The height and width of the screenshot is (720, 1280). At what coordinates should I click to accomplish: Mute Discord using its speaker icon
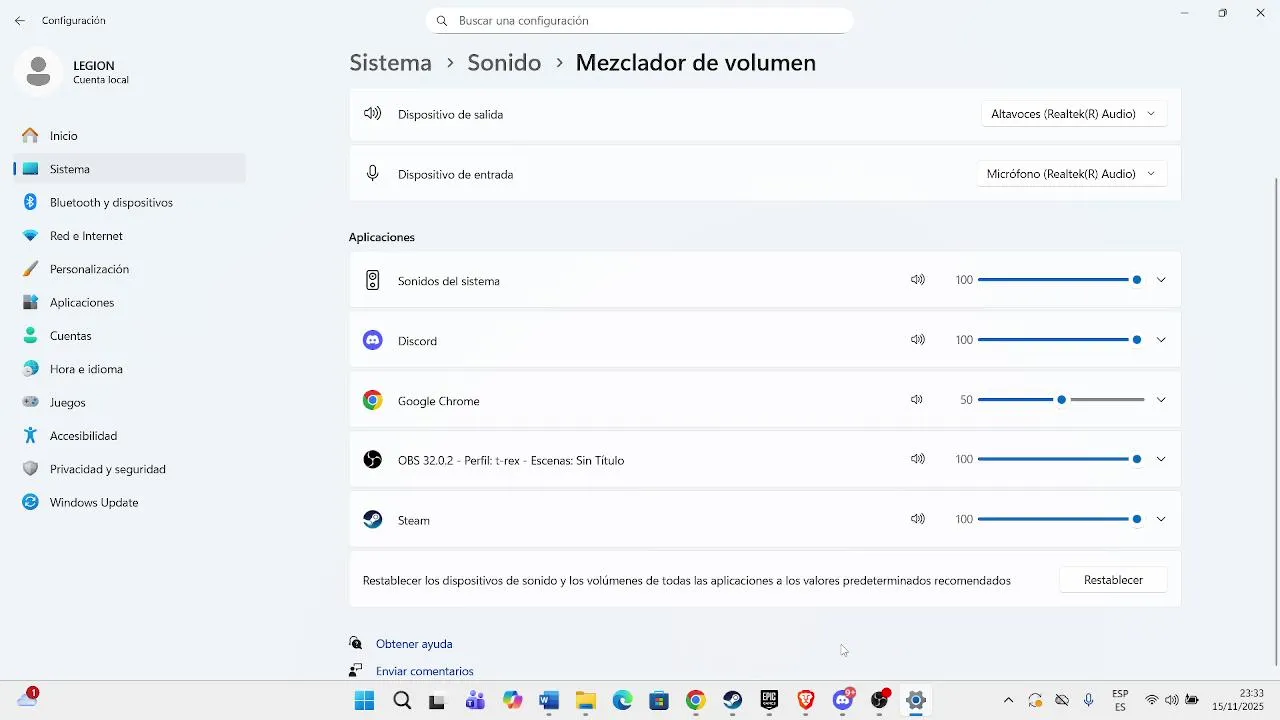click(917, 340)
